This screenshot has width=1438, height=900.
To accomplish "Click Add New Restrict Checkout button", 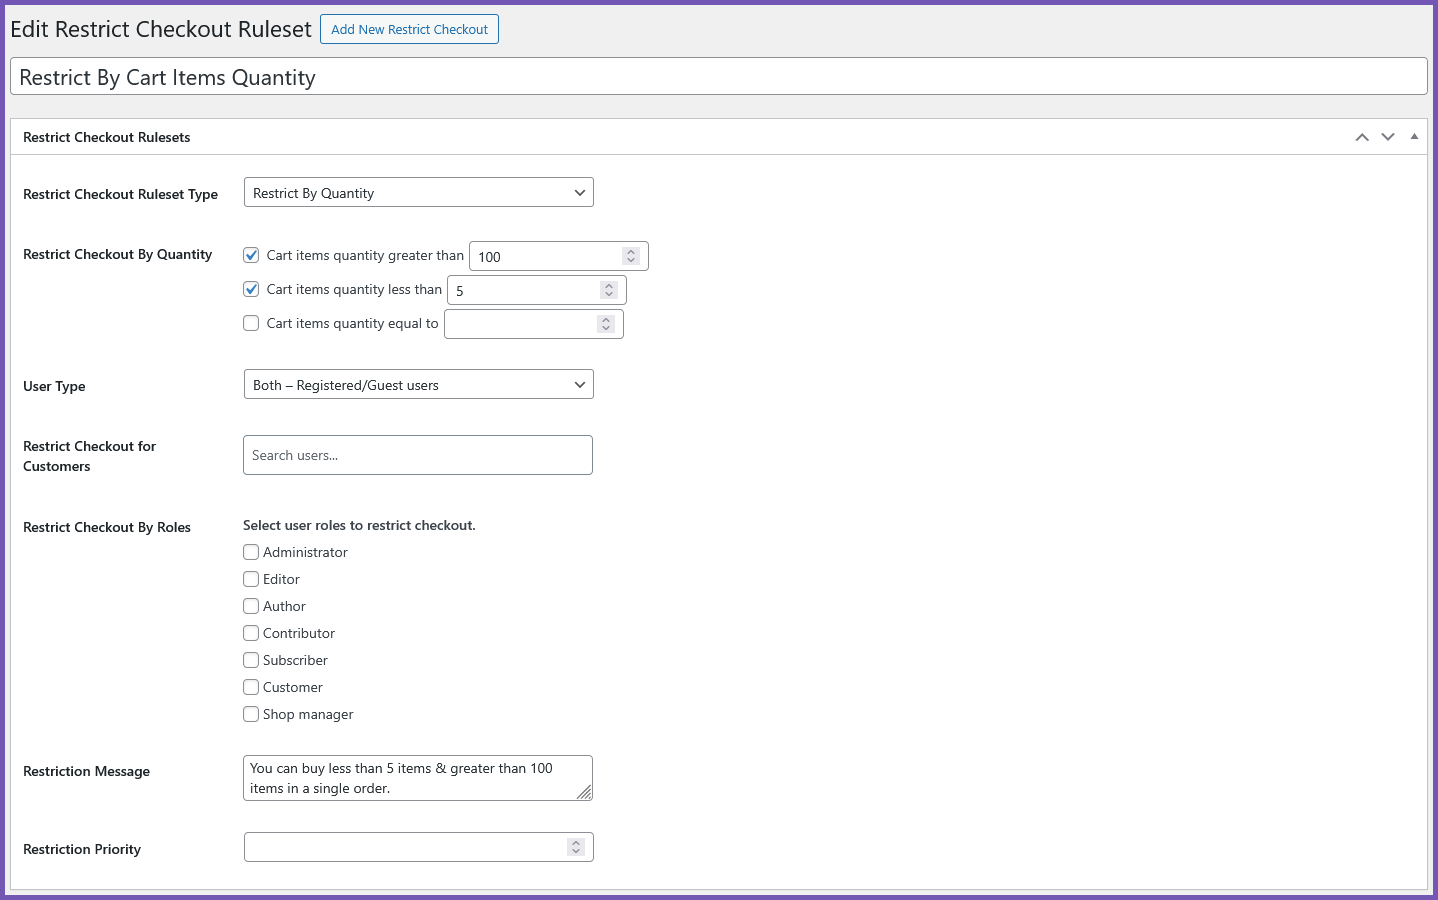I will click(409, 29).
